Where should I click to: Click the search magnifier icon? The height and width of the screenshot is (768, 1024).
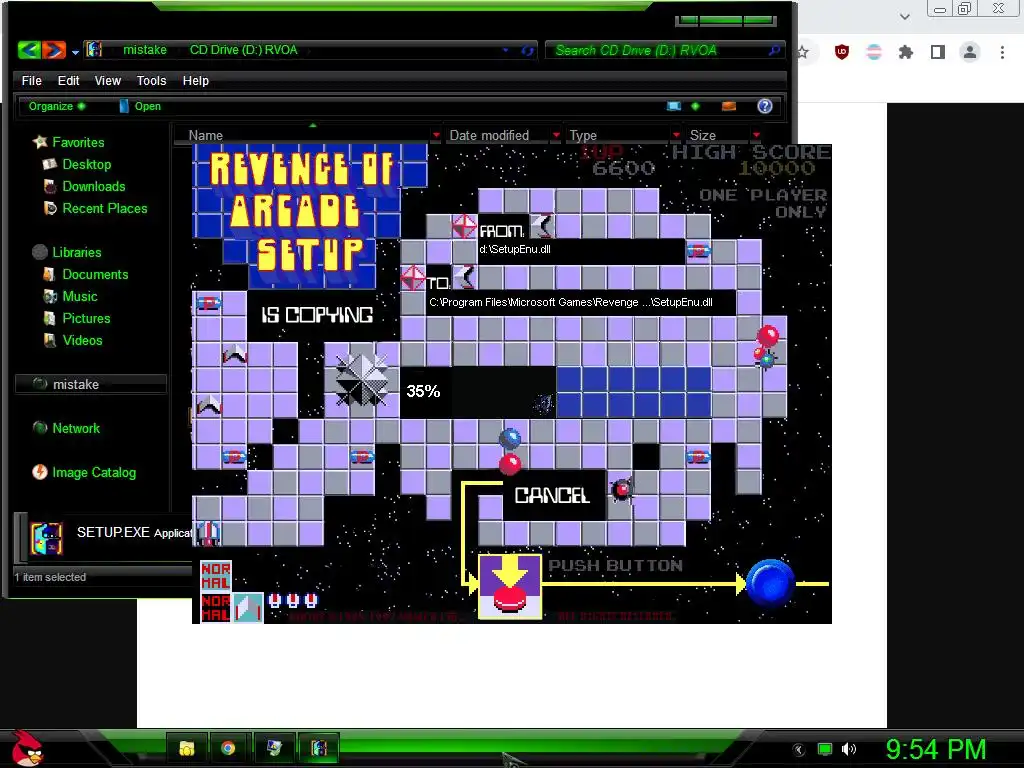tap(775, 50)
